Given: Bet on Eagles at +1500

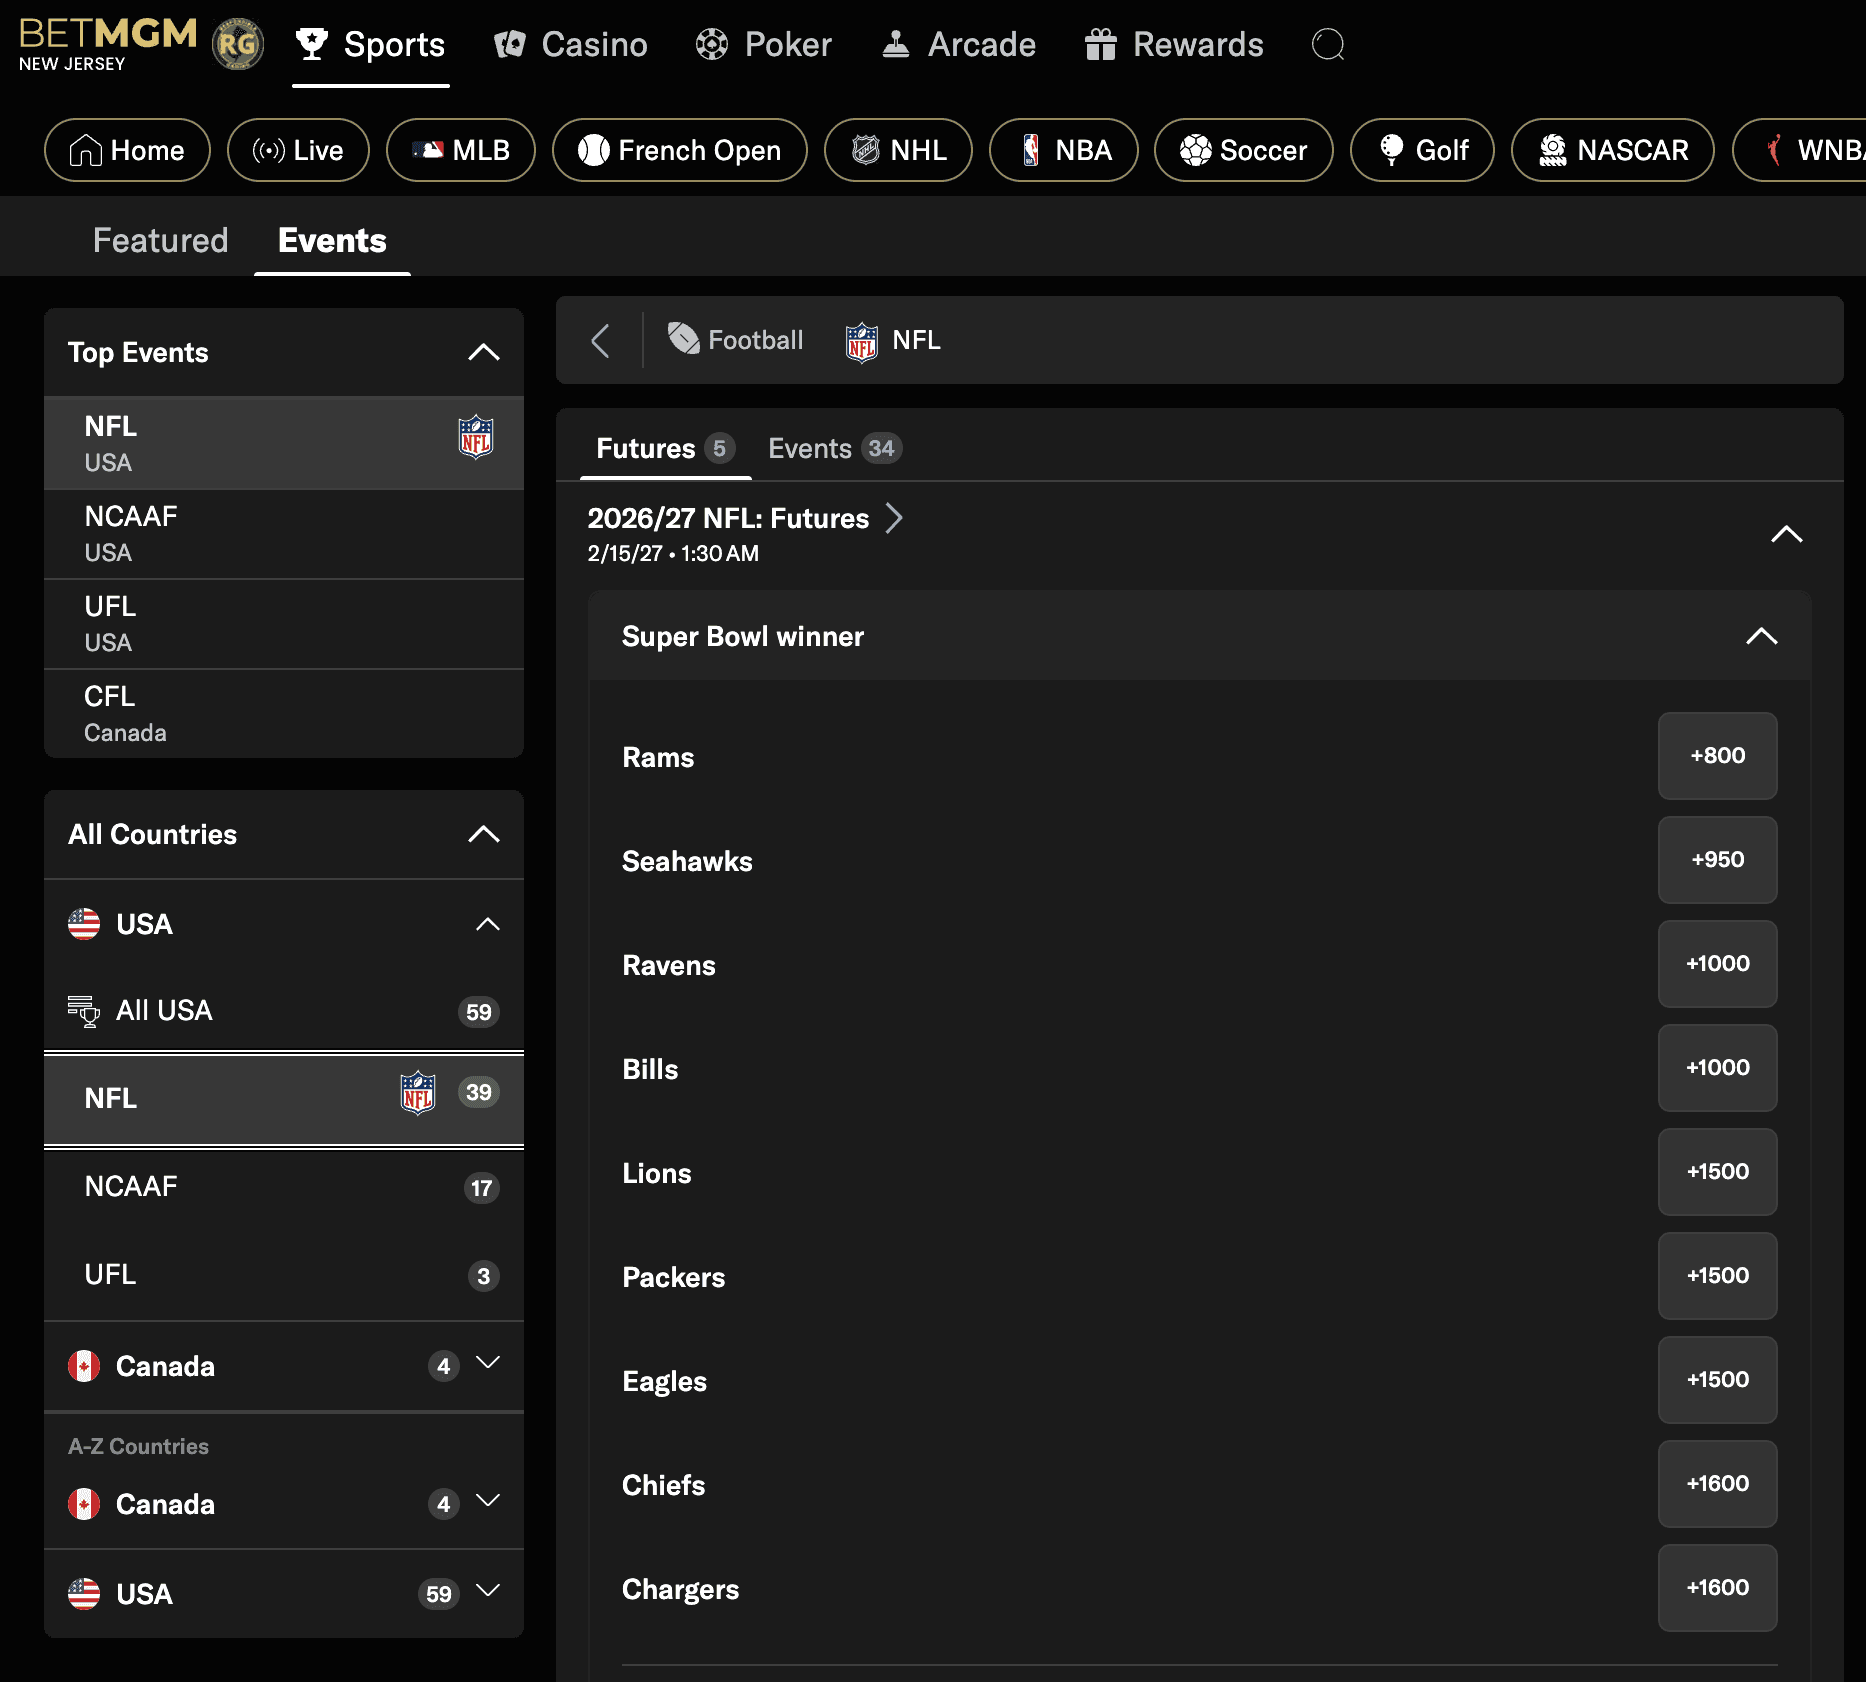Looking at the screenshot, I should tap(1718, 1380).
